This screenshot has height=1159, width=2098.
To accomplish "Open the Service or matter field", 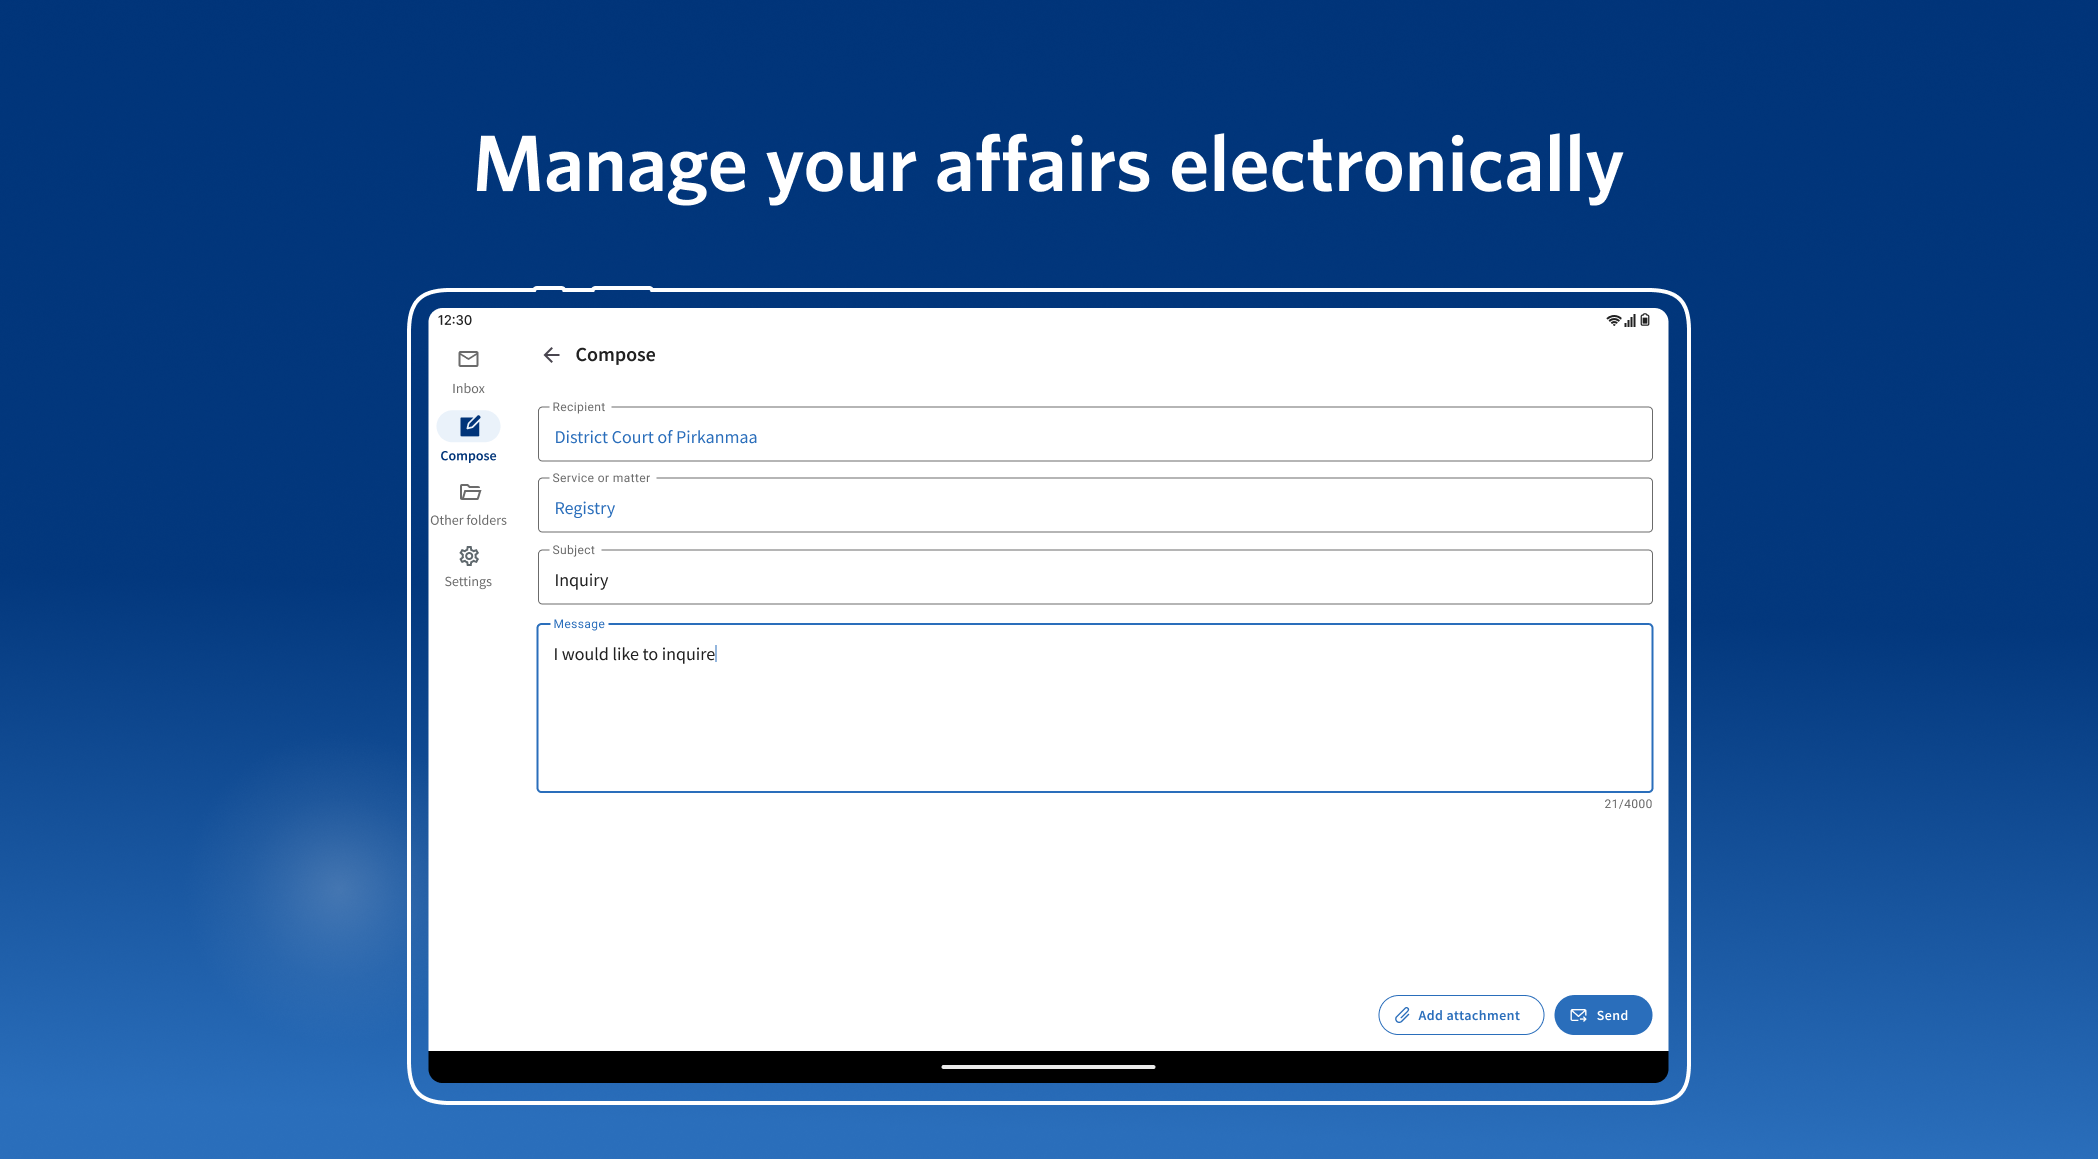I will [x=1094, y=507].
